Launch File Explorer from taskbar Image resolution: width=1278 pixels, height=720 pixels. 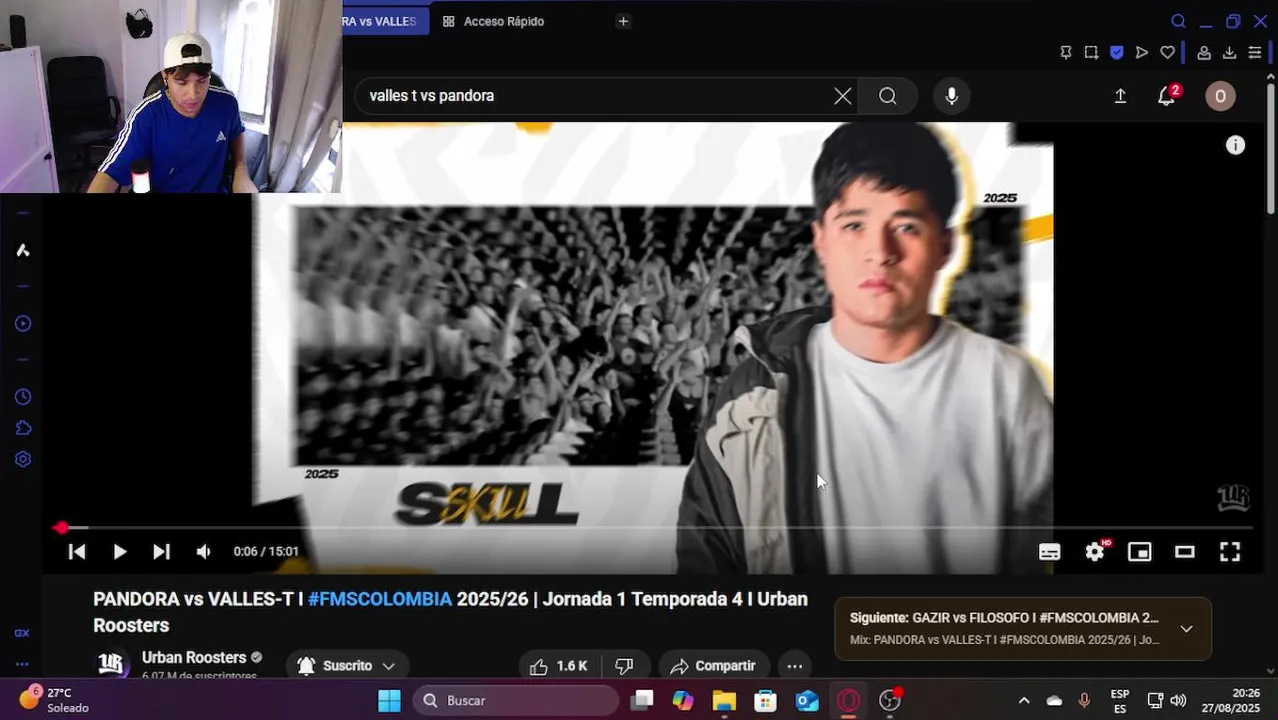point(724,701)
